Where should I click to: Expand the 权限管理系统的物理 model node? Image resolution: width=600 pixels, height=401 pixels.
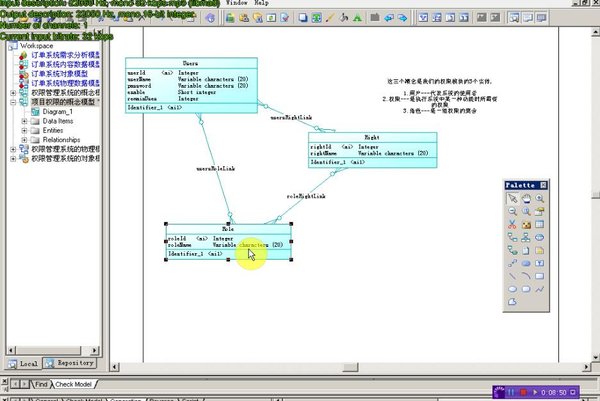pyautogui.click(x=13, y=149)
